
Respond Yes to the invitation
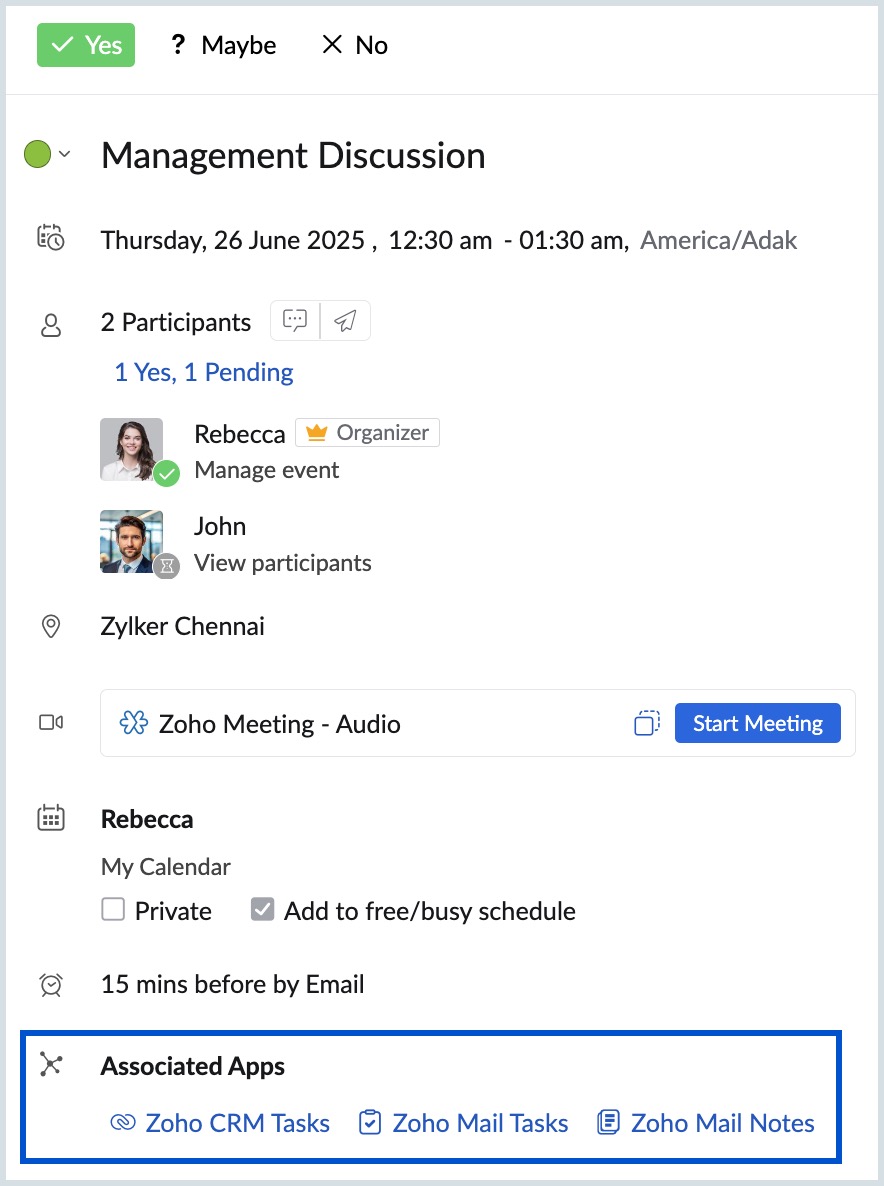click(x=86, y=45)
